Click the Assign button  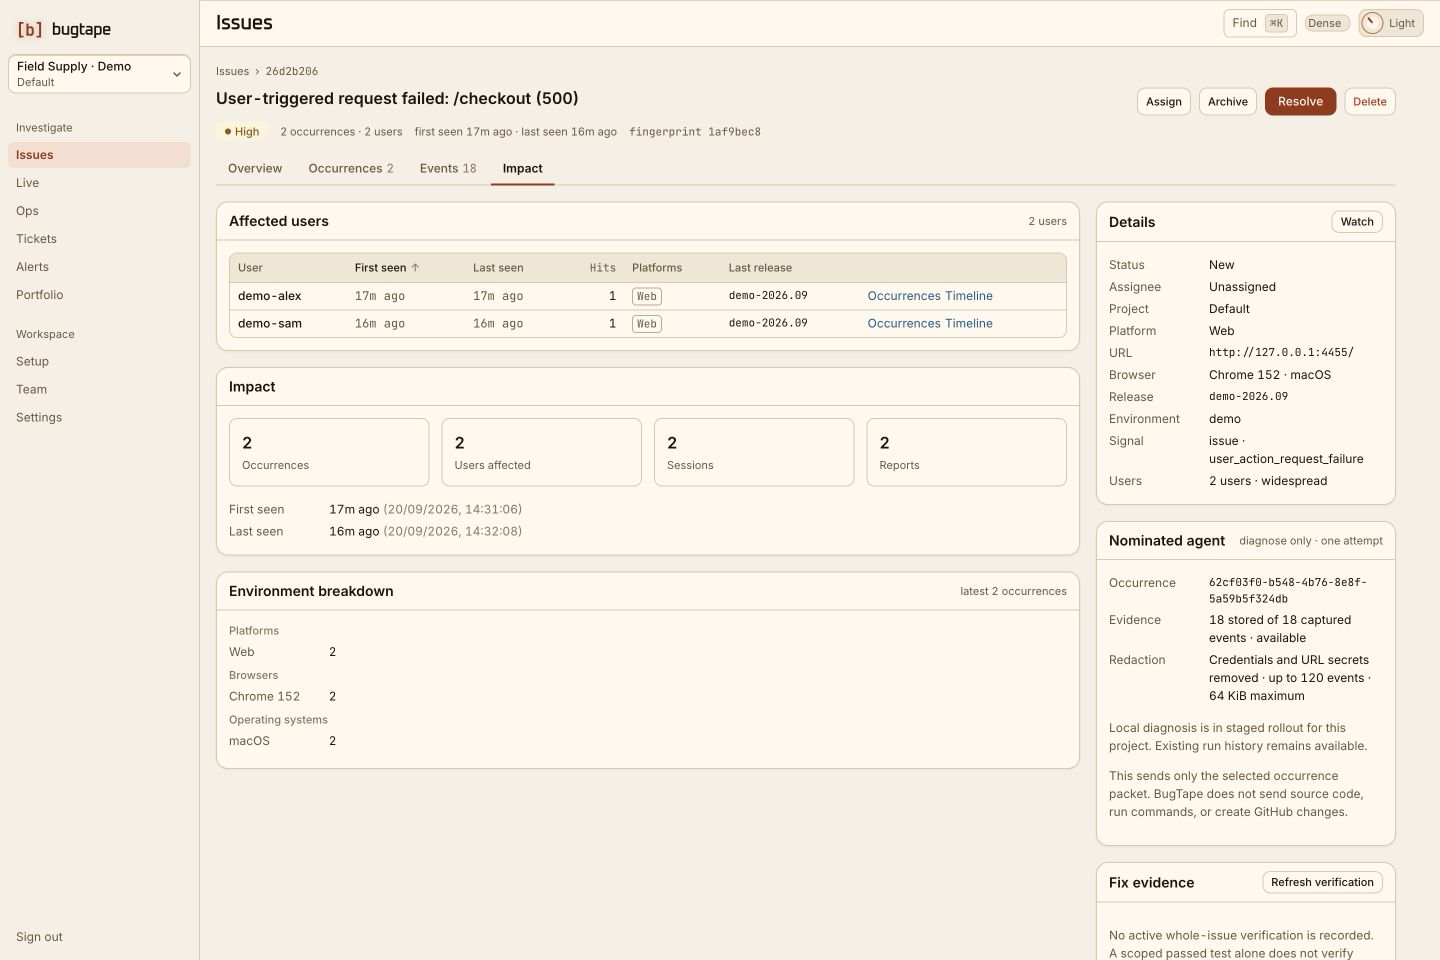coord(1163,101)
